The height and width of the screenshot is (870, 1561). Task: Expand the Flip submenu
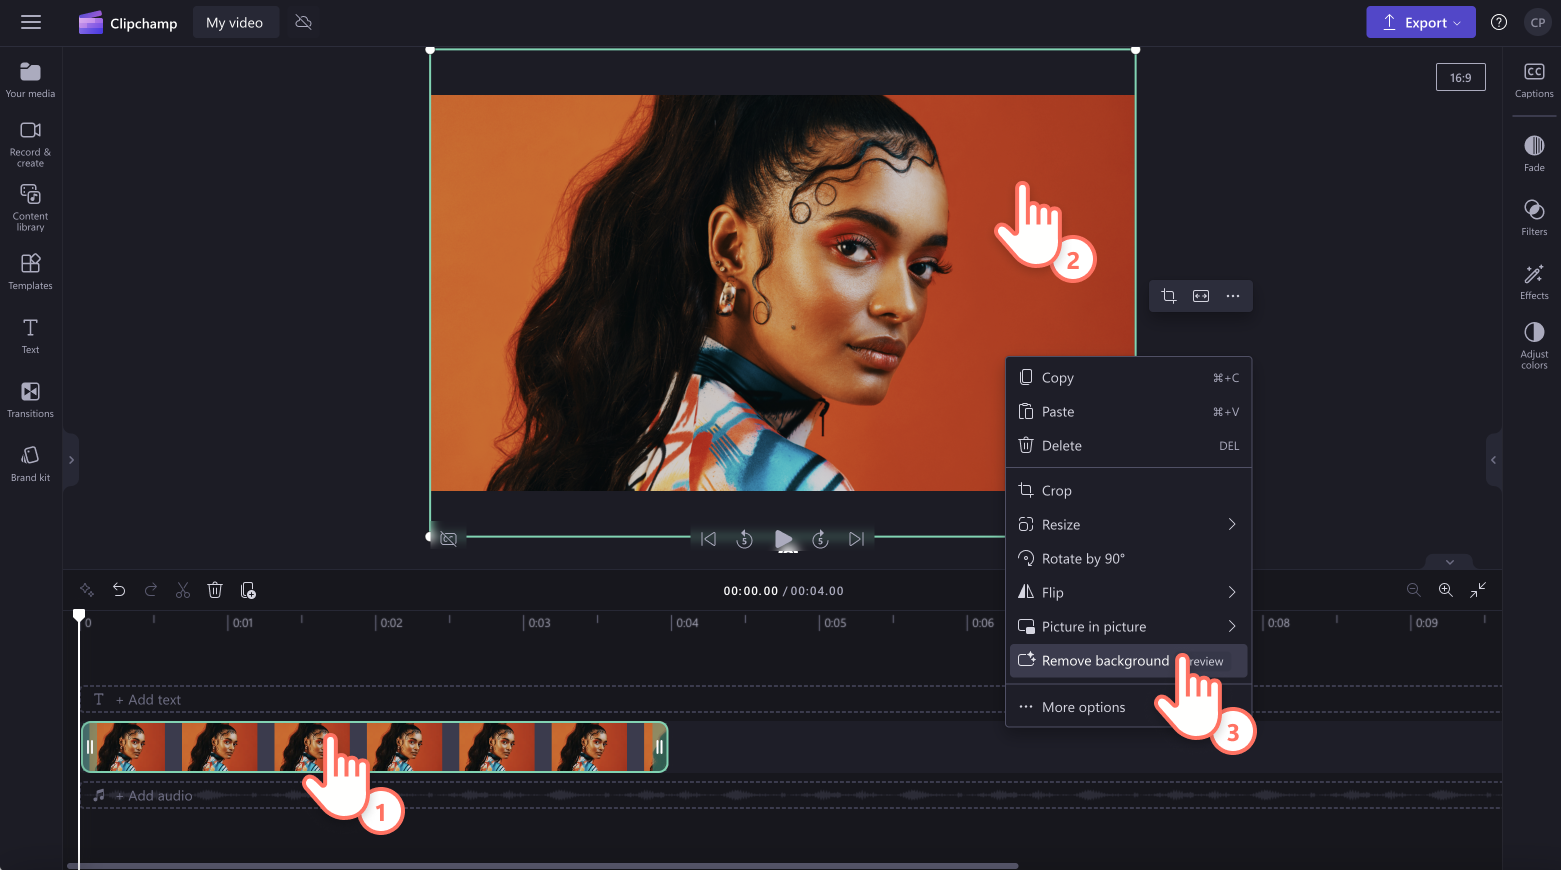[1128, 593]
